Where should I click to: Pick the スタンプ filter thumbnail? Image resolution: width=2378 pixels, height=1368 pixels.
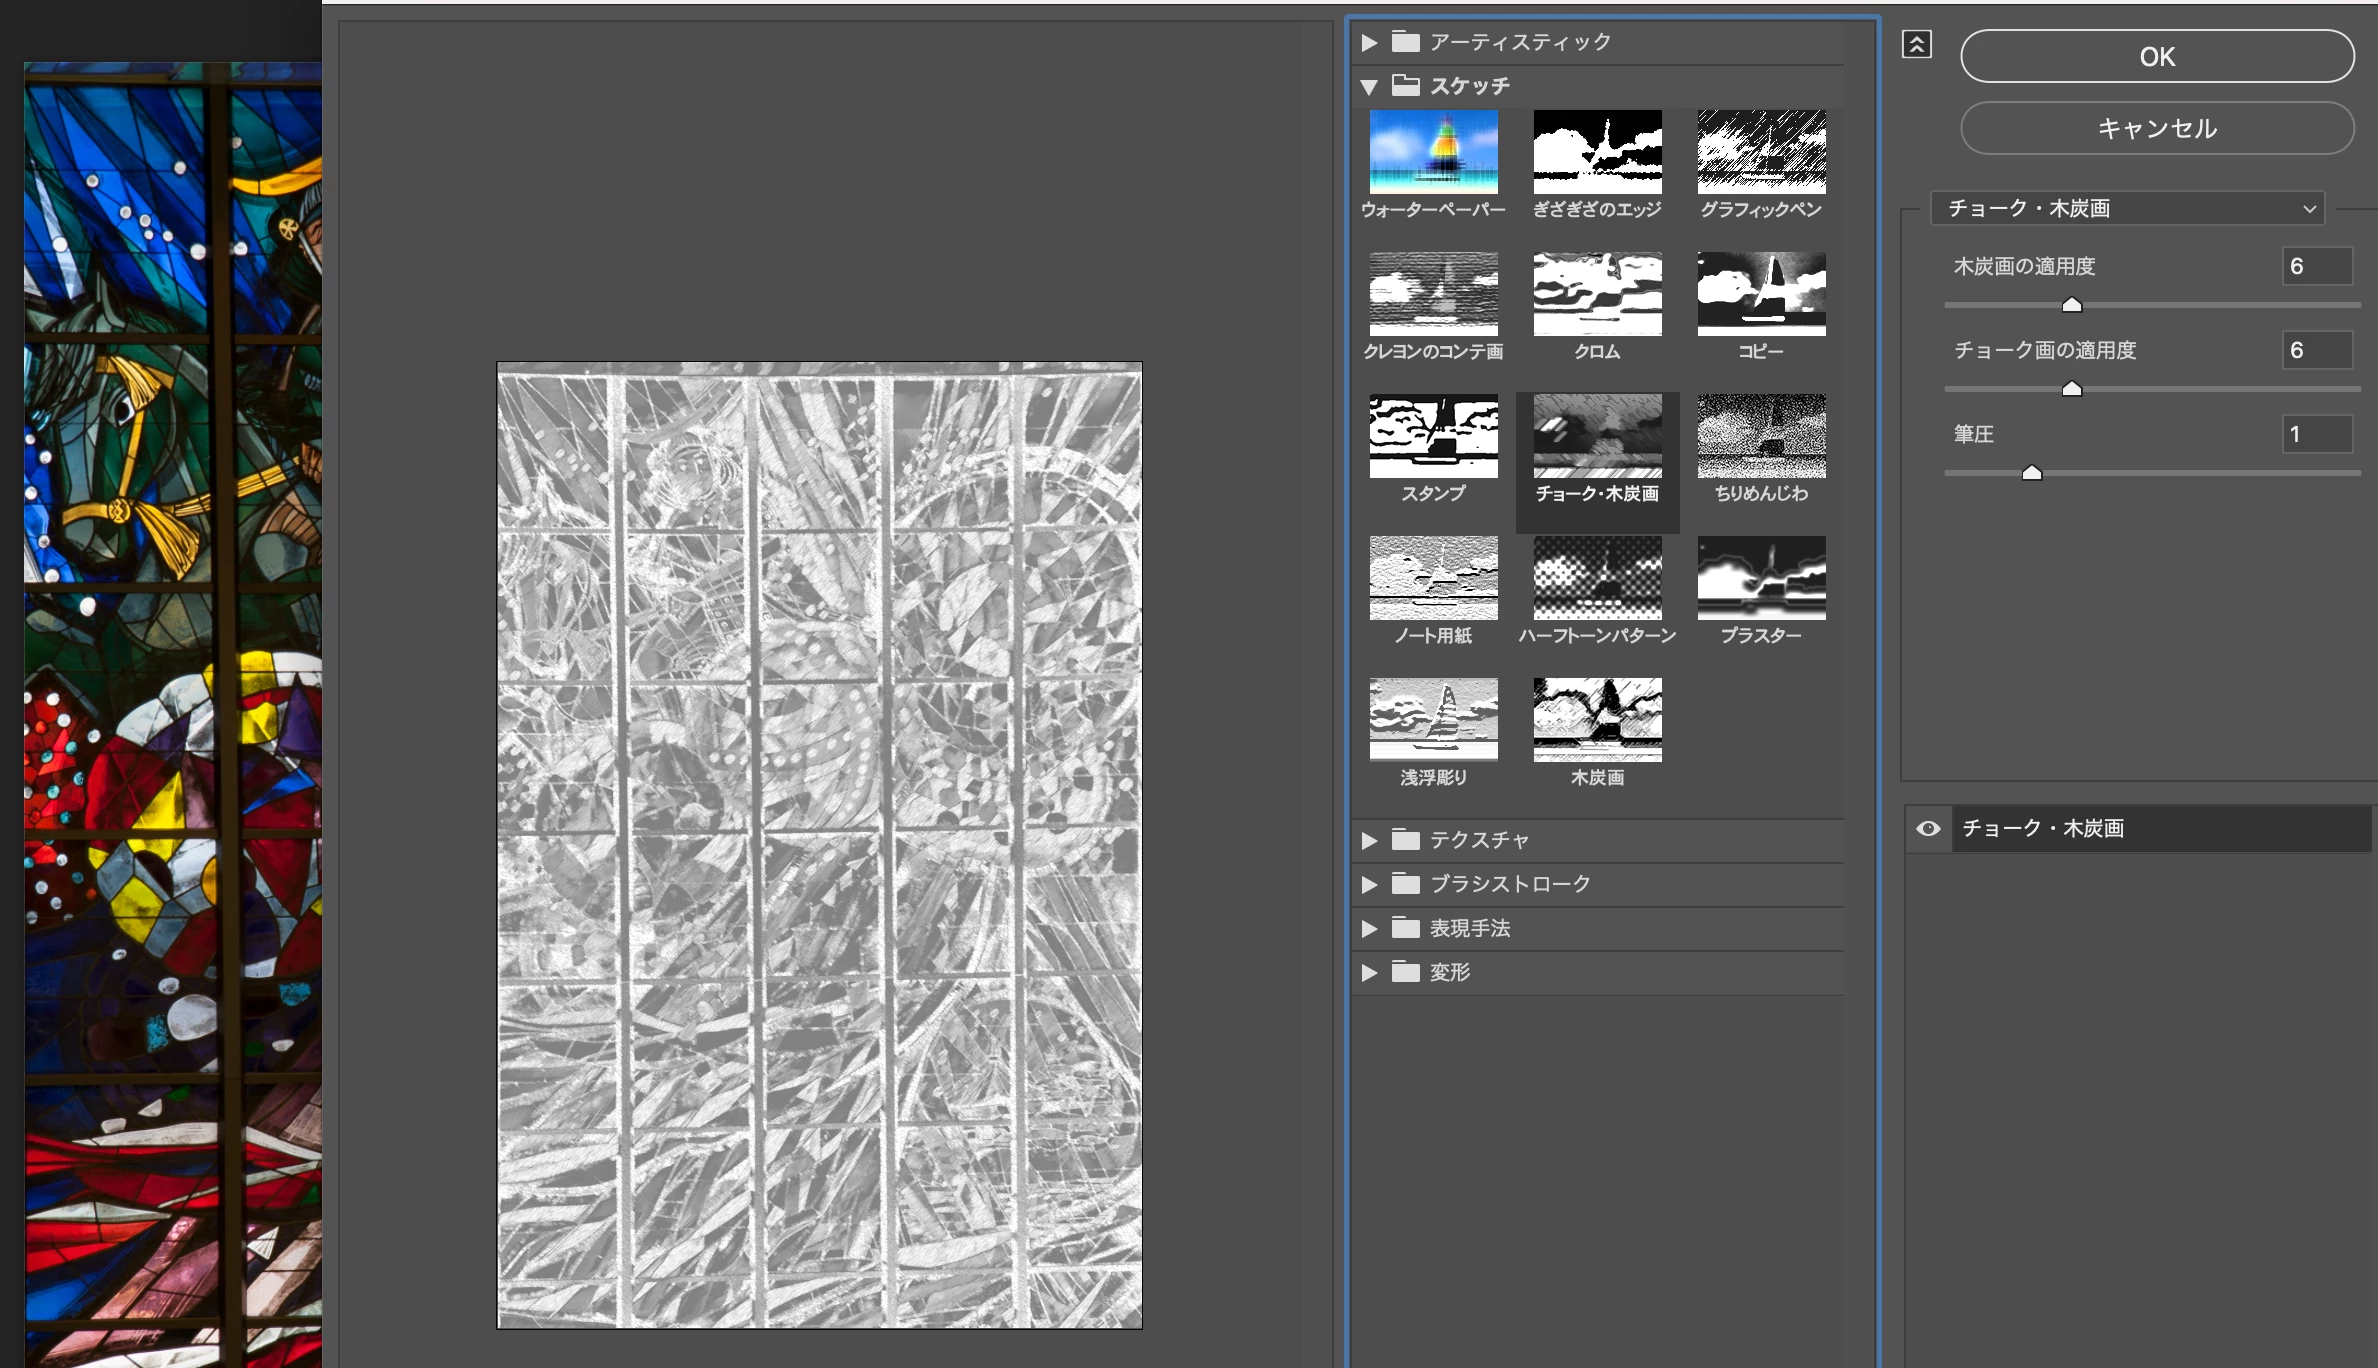click(x=1433, y=436)
